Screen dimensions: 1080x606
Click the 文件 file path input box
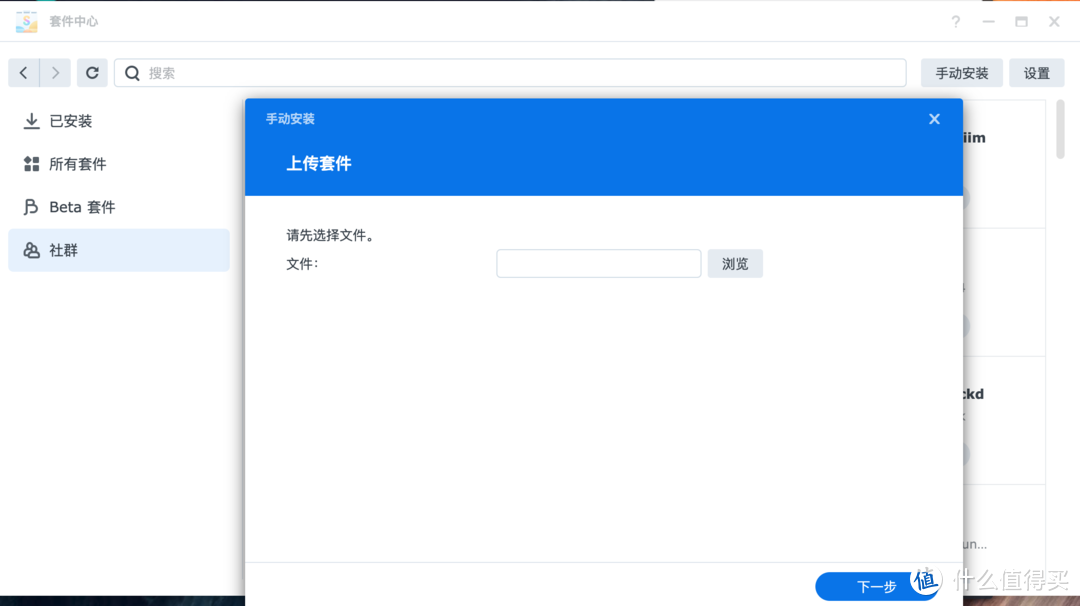pyautogui.click(x=598, y=263)
